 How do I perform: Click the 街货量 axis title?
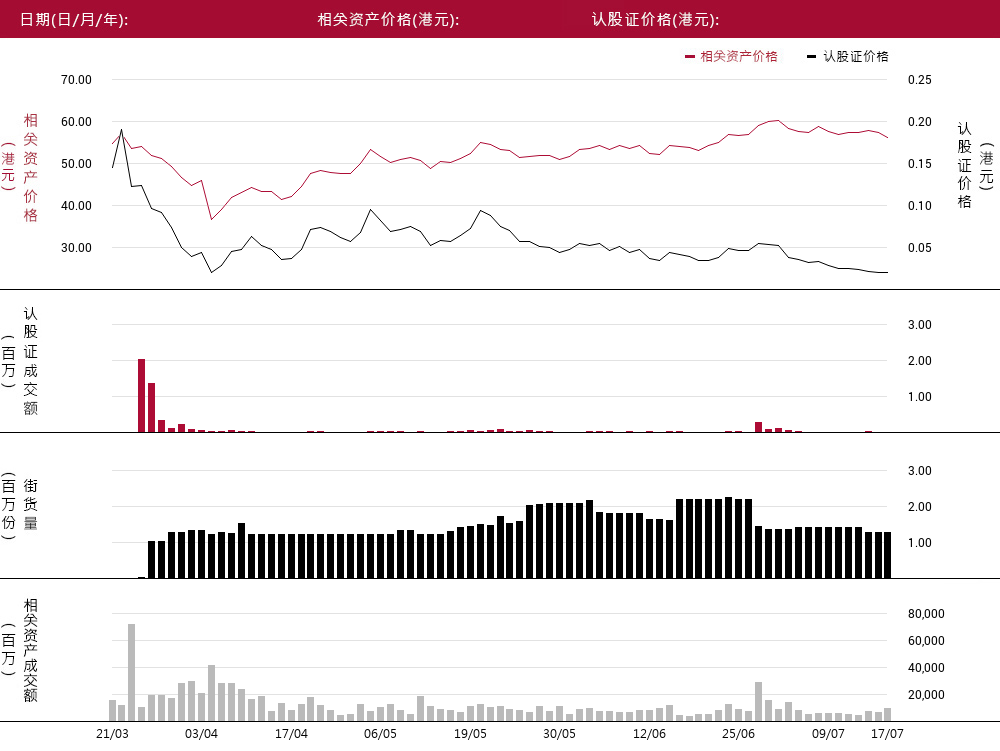click(x=31, y=505)
